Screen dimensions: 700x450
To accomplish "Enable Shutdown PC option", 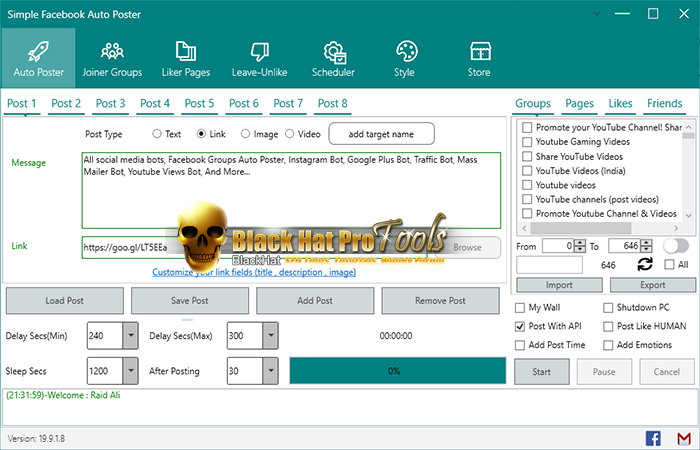I will click(x=608, y=308).
